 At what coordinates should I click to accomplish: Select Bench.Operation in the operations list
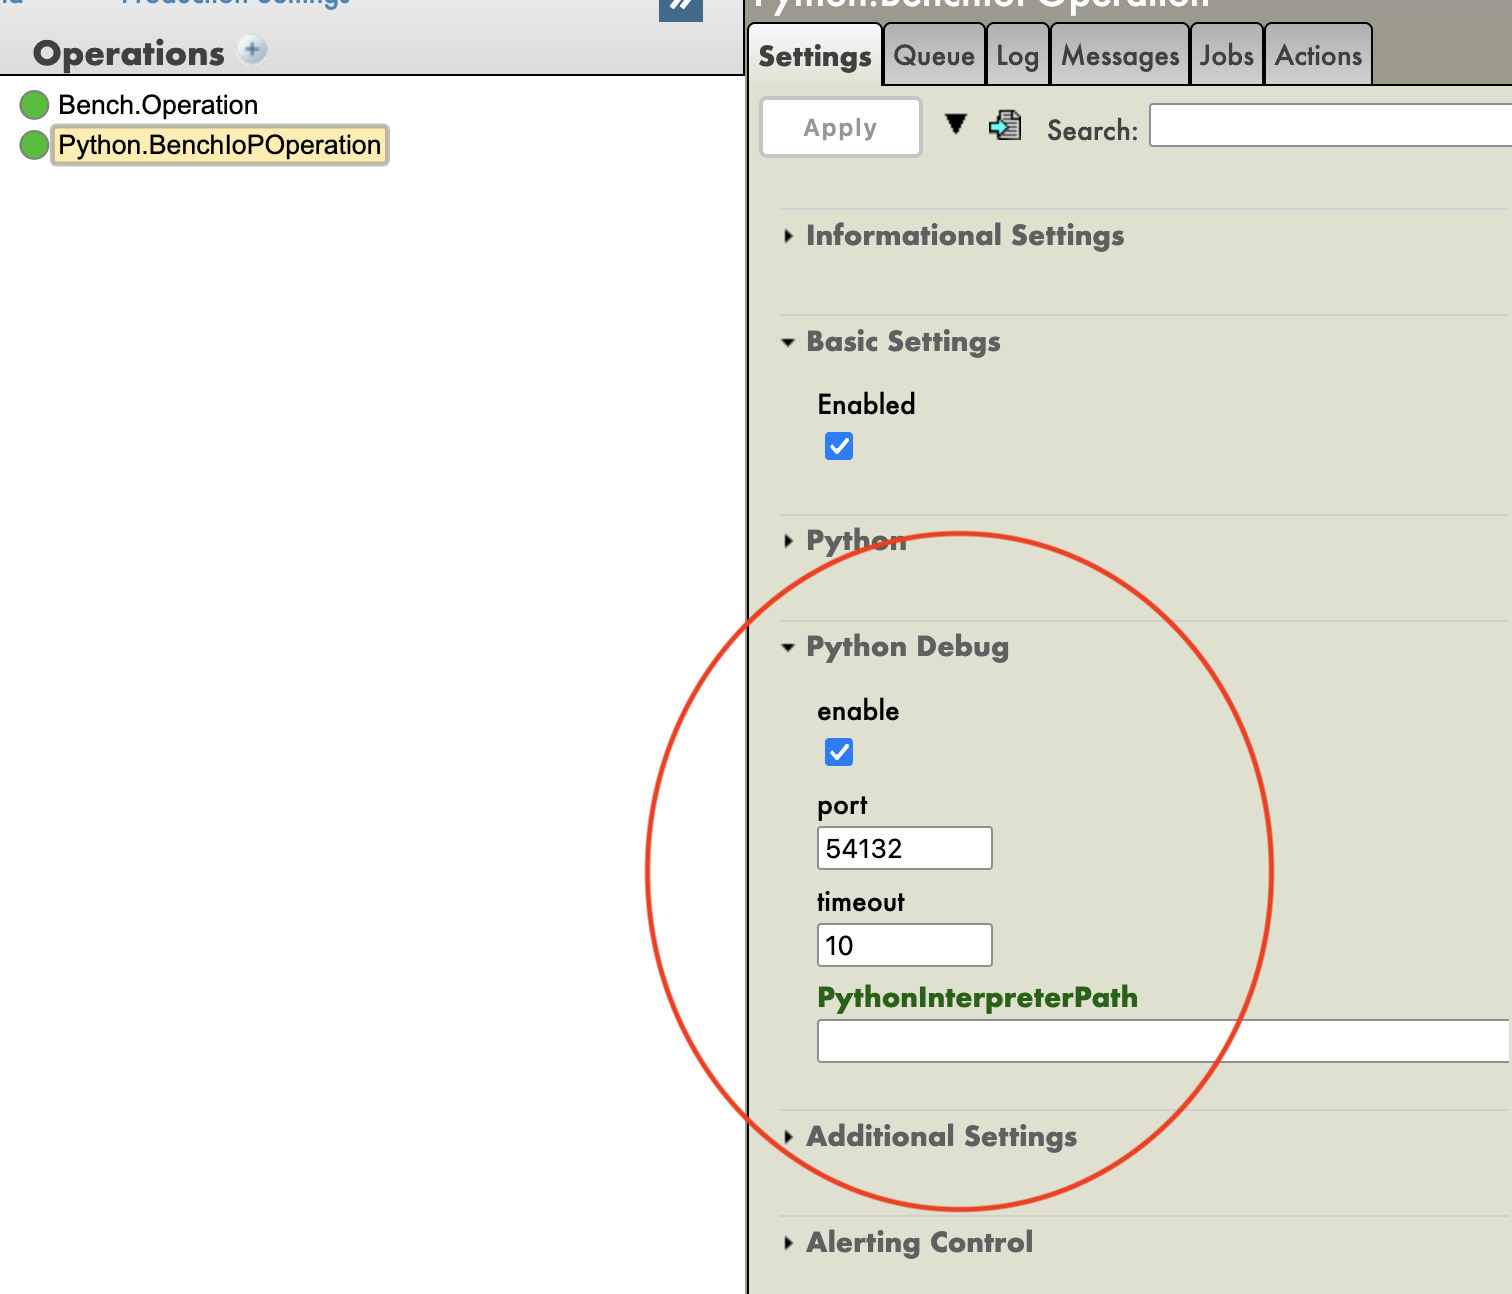click(x=158, y=105)
